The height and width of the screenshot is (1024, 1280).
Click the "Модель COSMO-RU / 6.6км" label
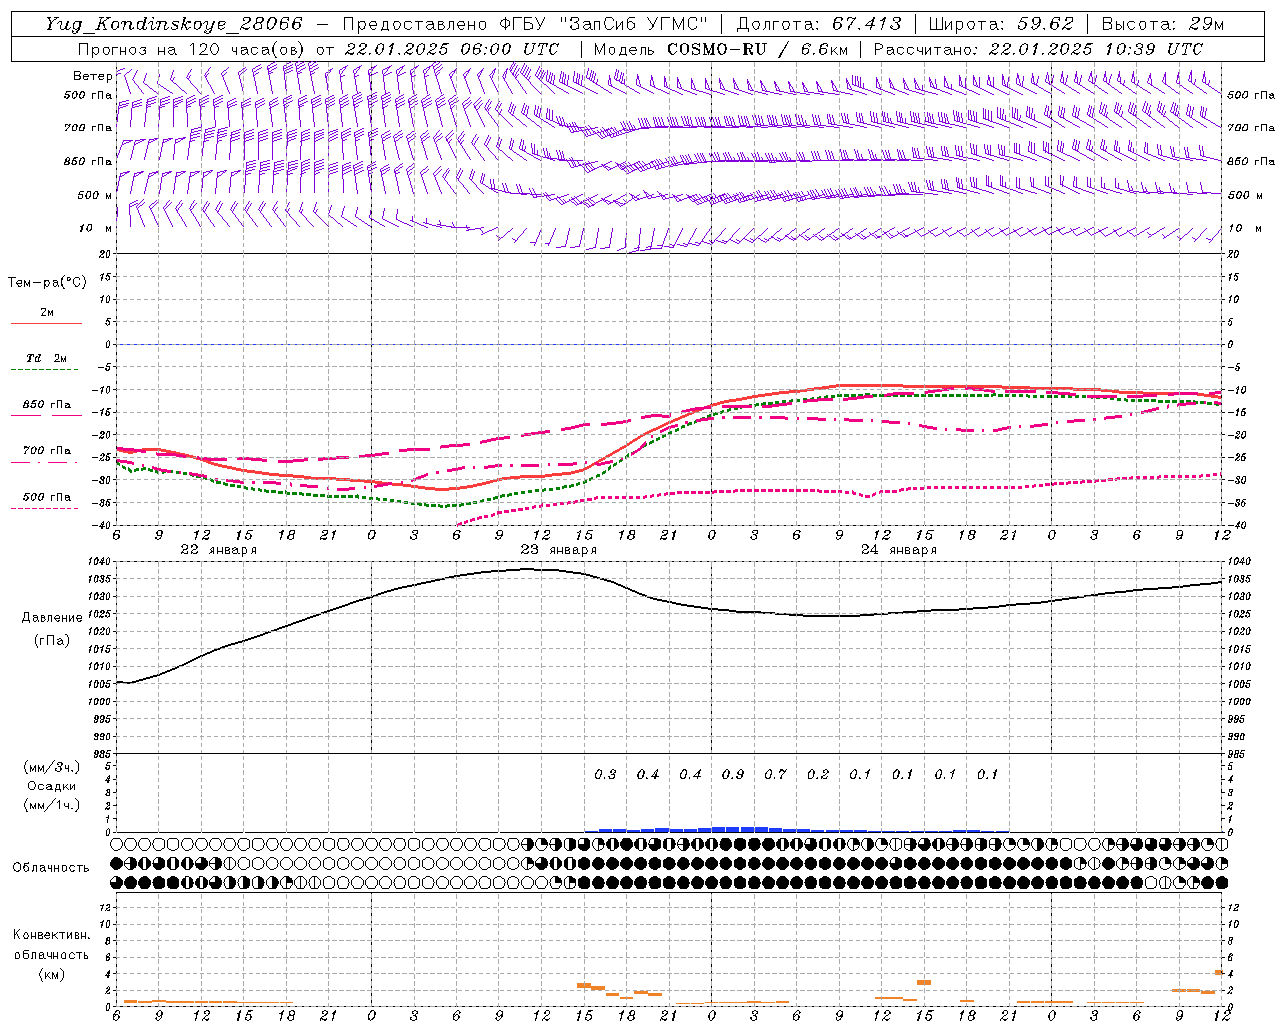point(721,49)
